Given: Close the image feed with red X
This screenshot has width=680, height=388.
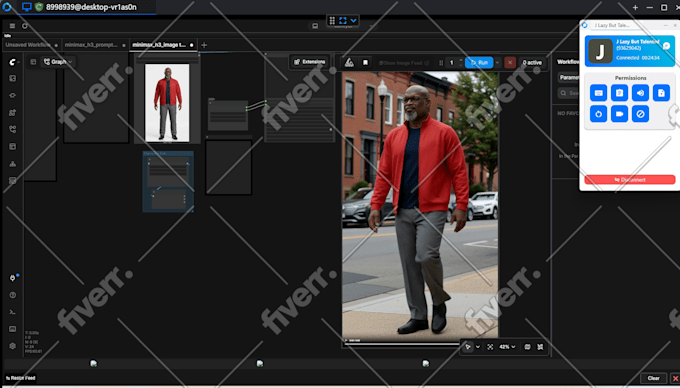Looking at the screenshot, I should (x=675, y=378).
